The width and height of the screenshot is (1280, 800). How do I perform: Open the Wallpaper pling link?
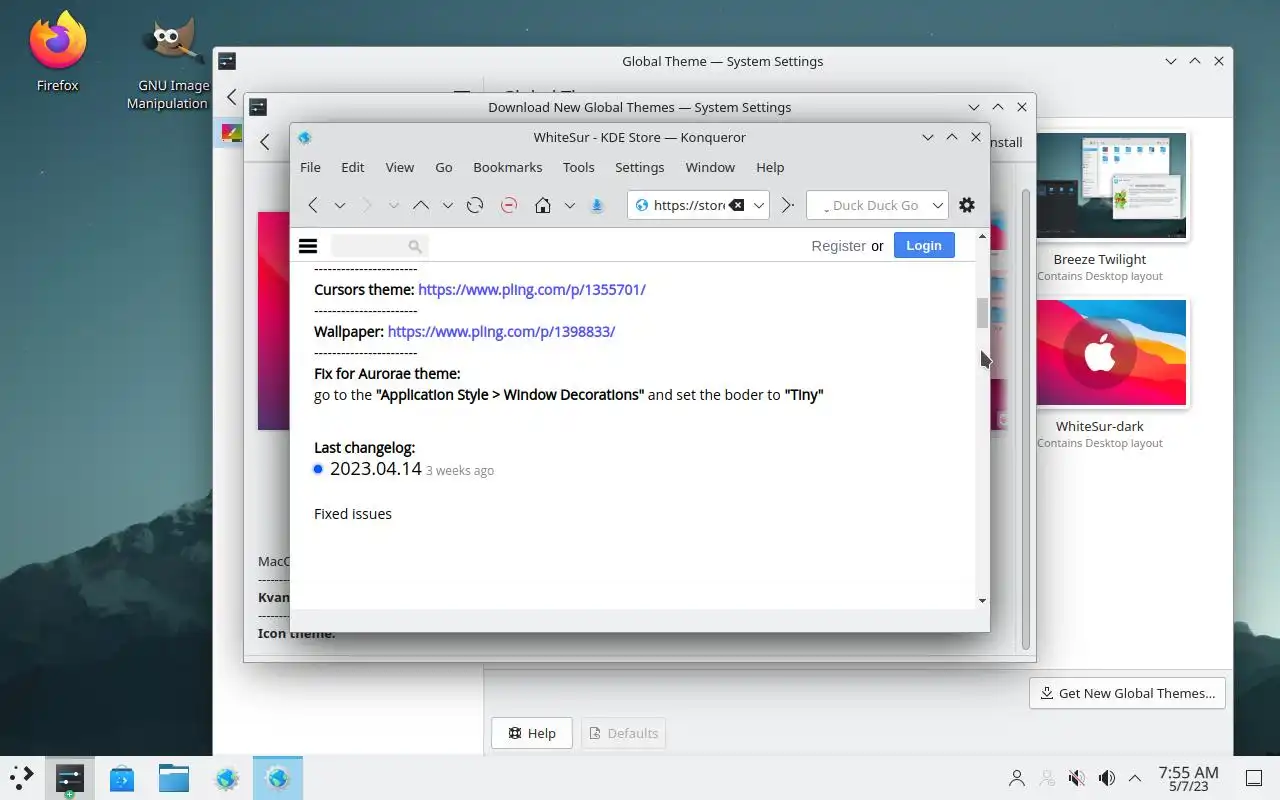501,331
